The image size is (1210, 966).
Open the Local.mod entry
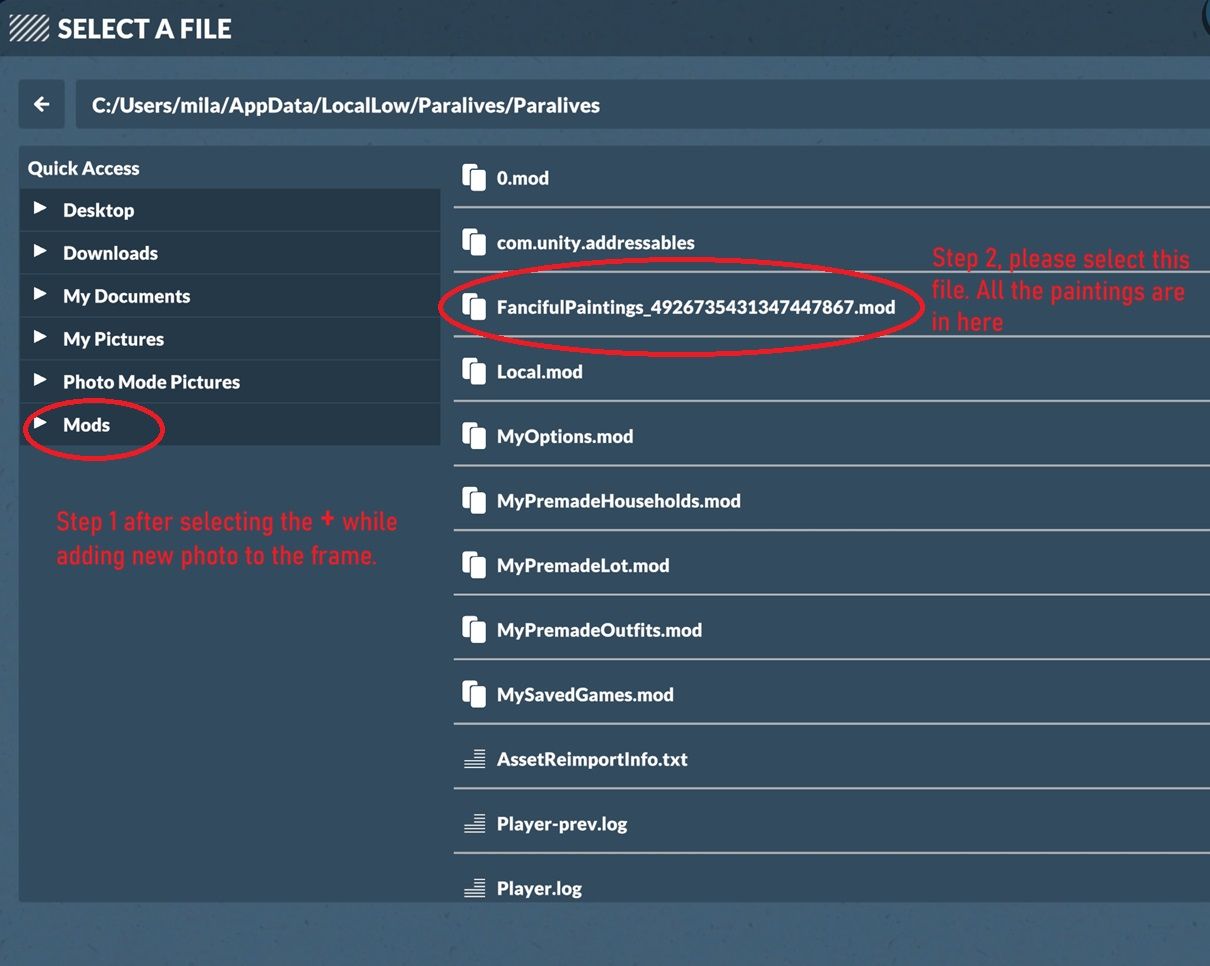click(540, 371)
